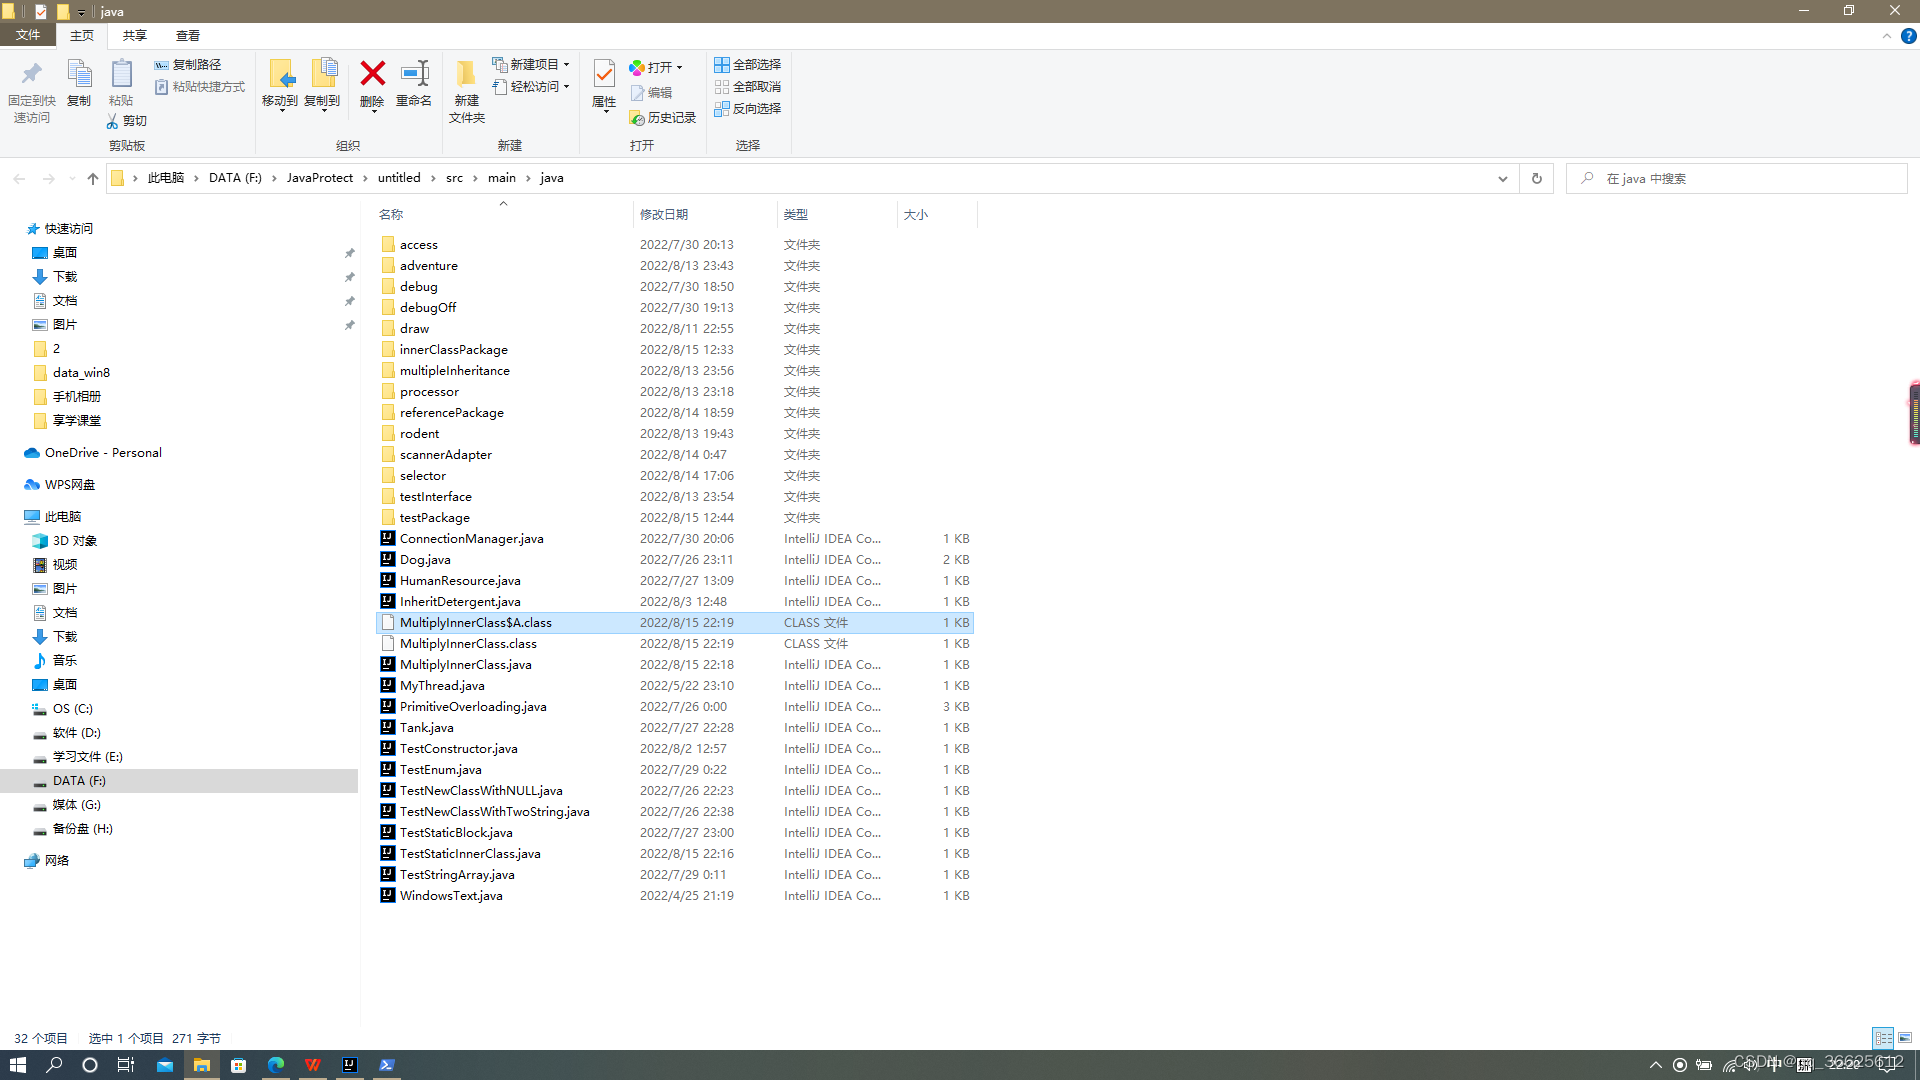The image size is (1920, 1080).
Task: Click the Up one level arrow
Action: pyautogui.click(x=93, y=178)
